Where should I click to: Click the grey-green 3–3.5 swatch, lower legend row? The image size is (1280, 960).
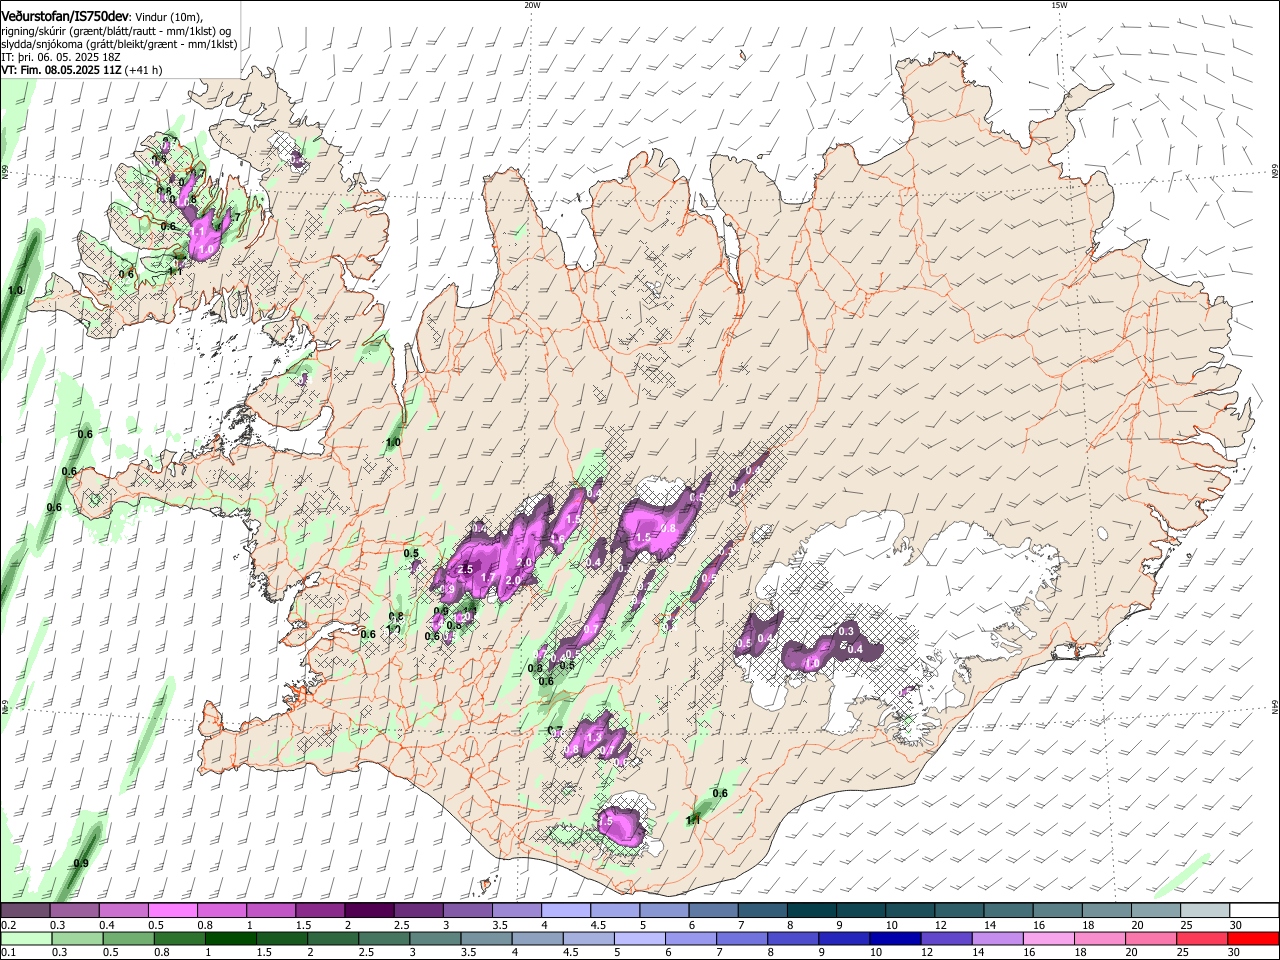(x=435, y=938)
